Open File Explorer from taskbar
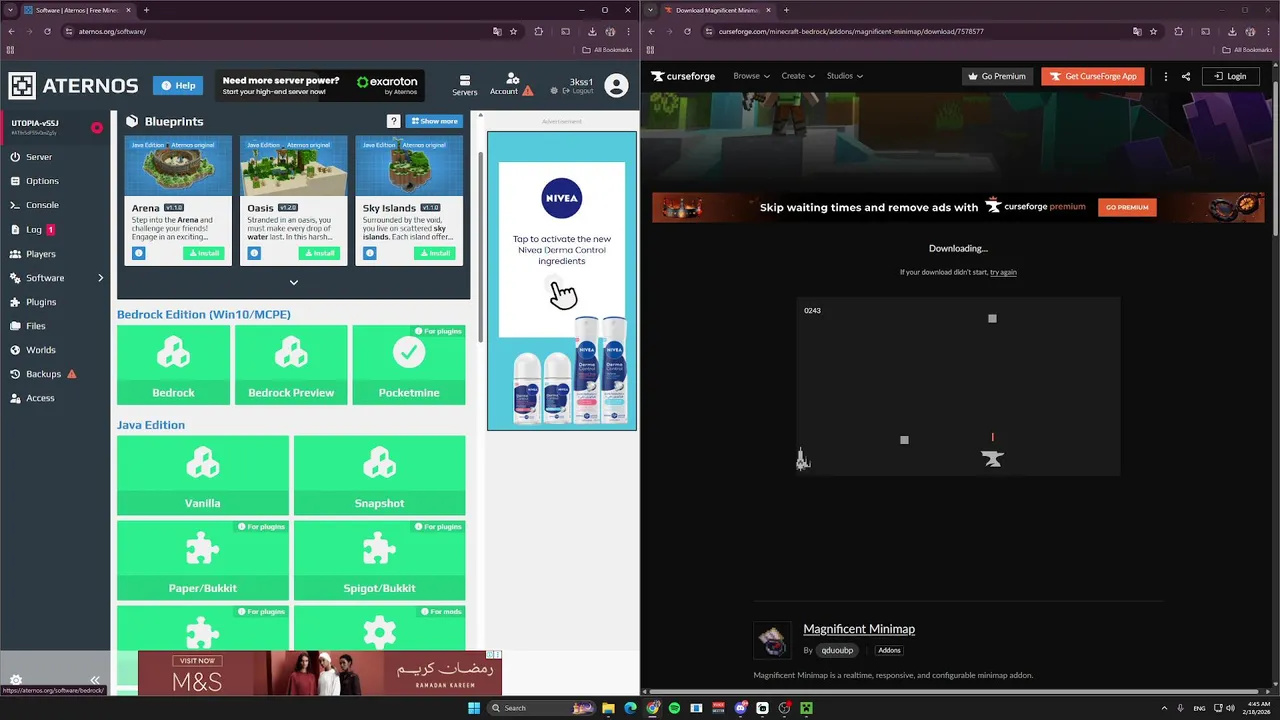 (608, 708)
